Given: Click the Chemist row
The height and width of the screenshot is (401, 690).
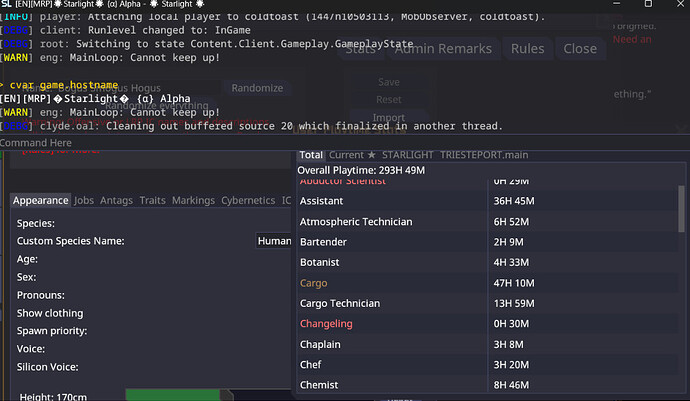Looking at the screenshot, I should tap(488, 385).
